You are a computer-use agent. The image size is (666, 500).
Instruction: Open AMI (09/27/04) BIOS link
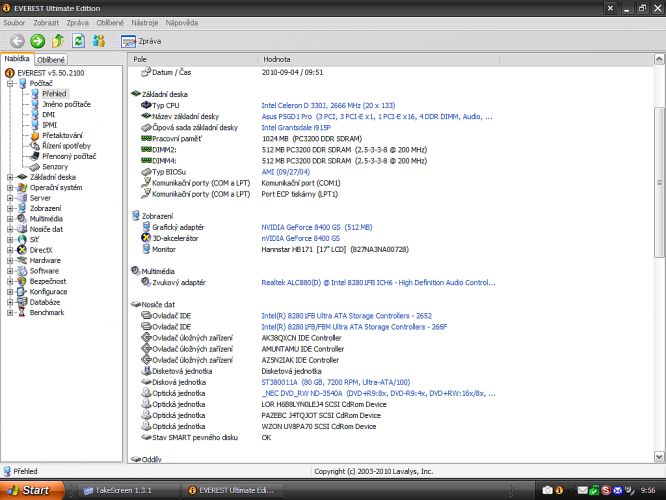pos(285,172)
